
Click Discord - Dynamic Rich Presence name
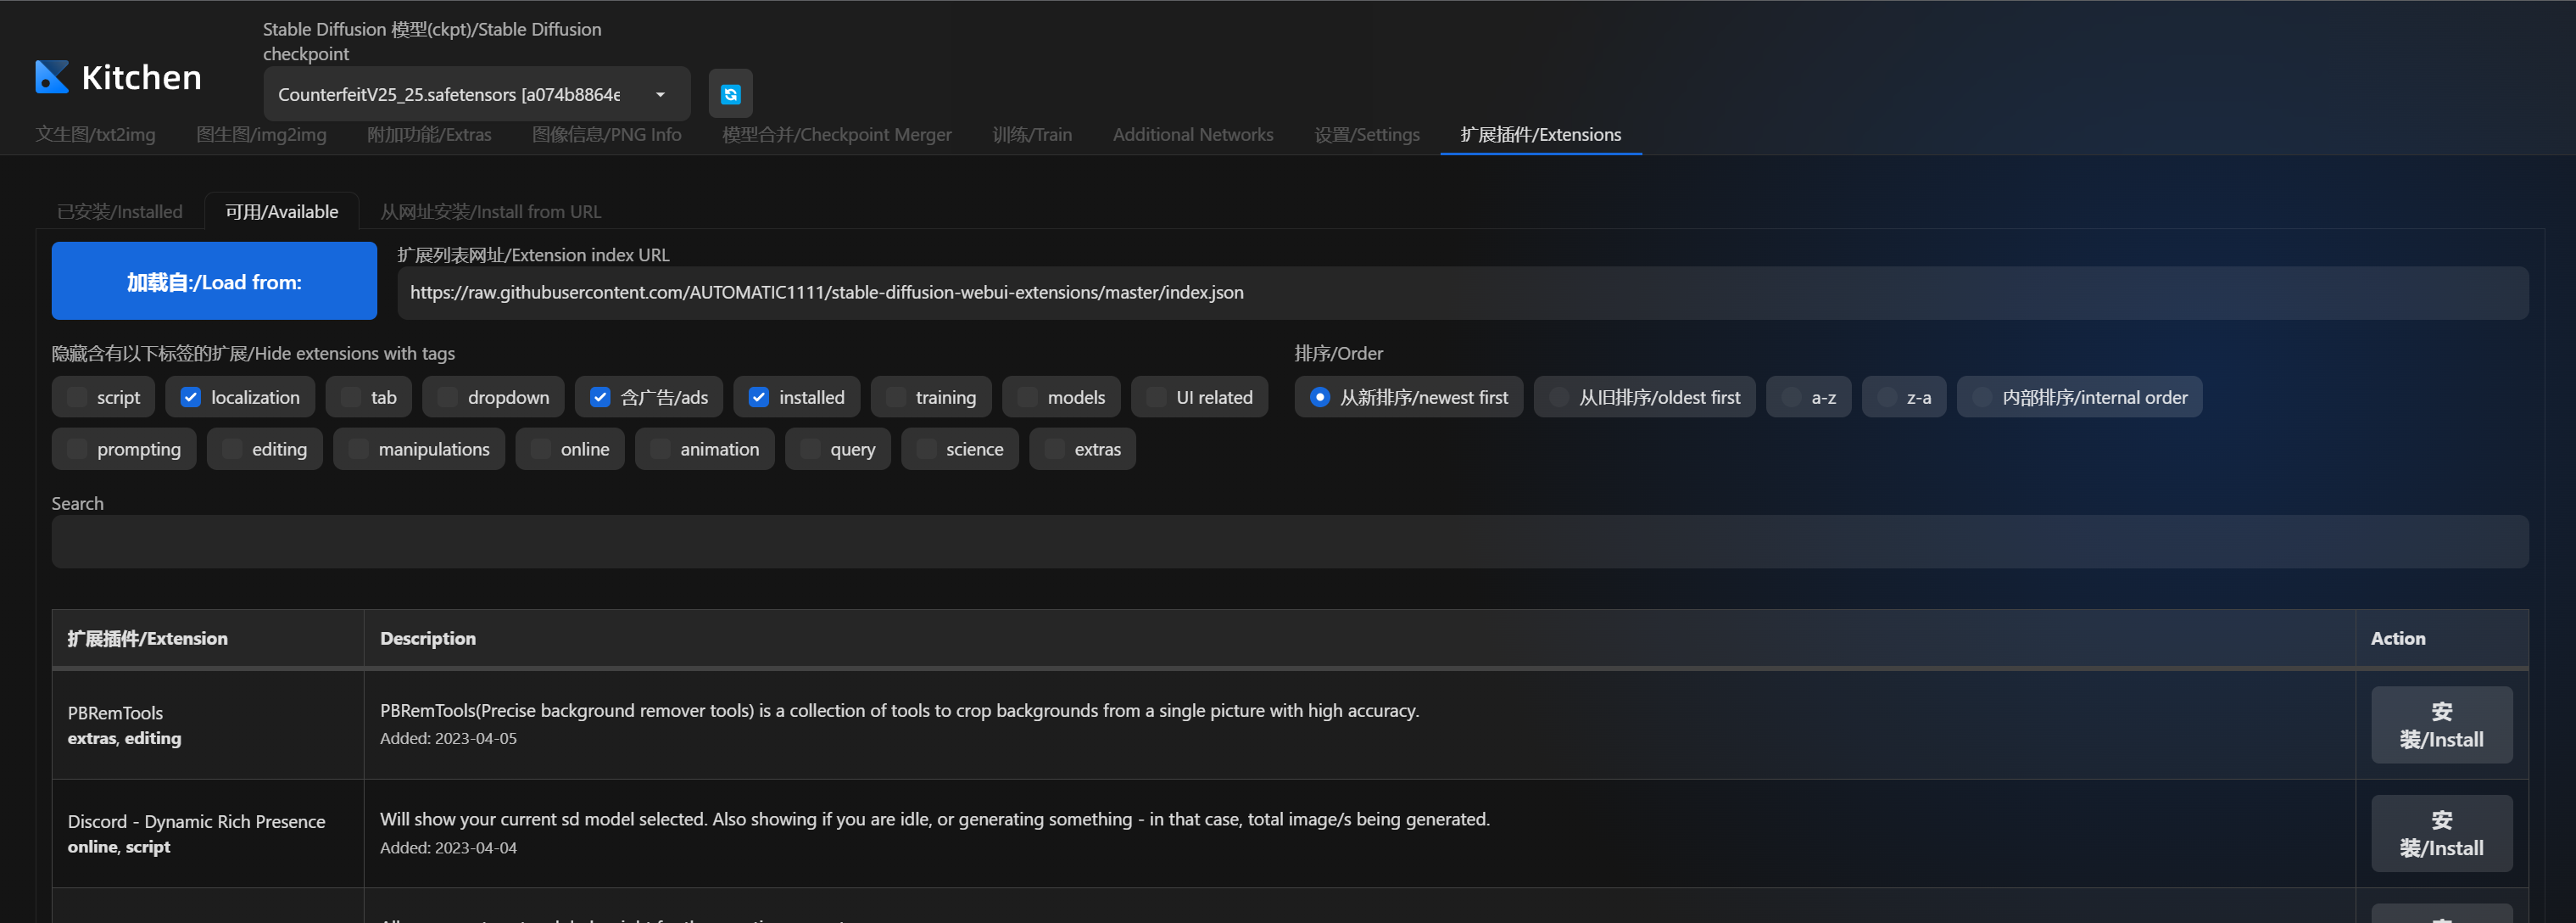click(196, 821)
